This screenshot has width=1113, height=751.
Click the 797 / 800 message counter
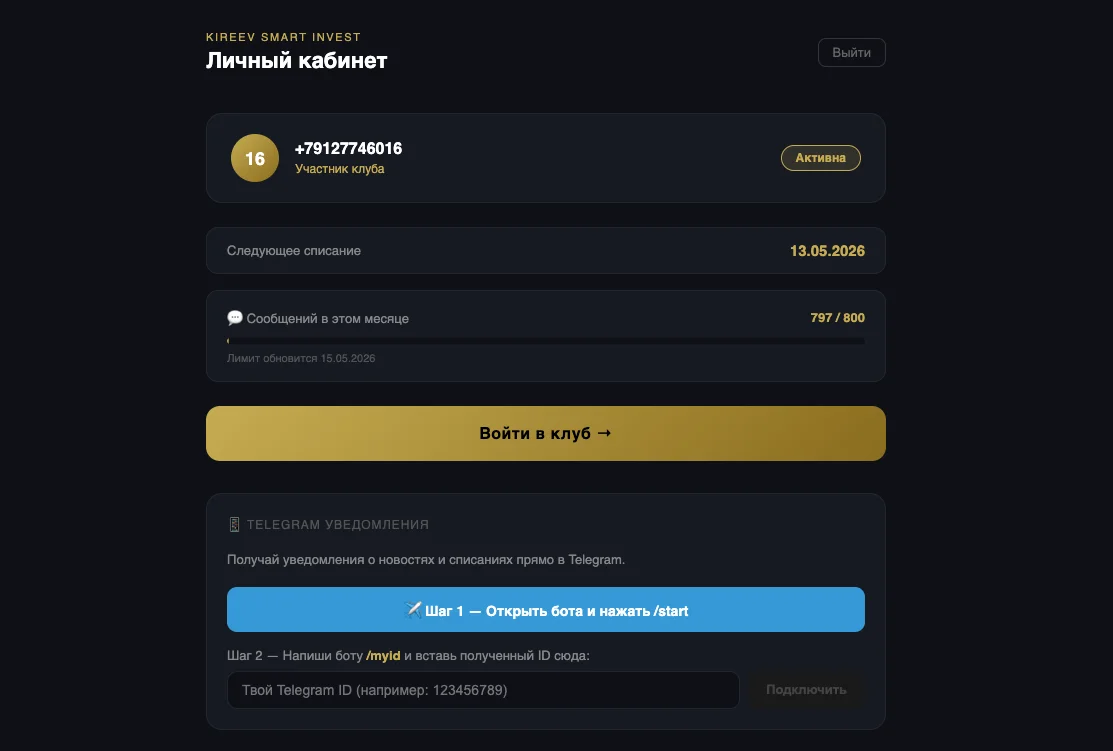click(837, 318)
